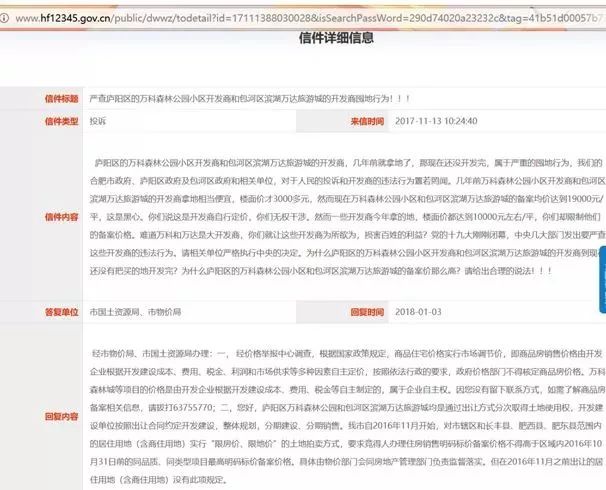Viewport: 606px width, 490px height.
Task: Click the value 市国土资源局、市物价局
Action: (x=135, y=312)
